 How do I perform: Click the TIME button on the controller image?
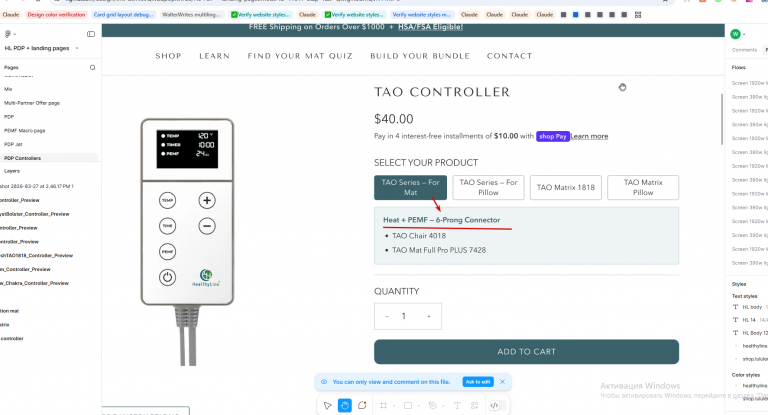coord(168,226)
